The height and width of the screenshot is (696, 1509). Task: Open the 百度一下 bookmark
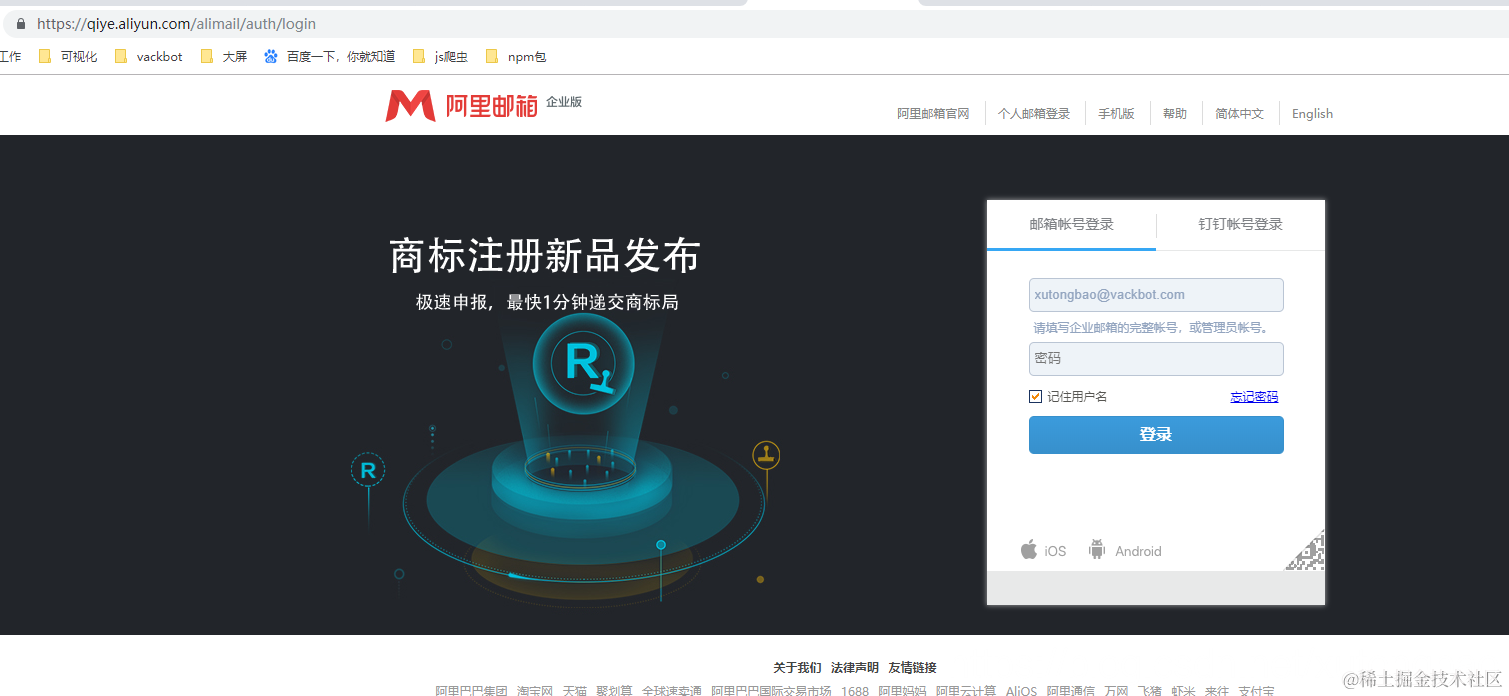(329, 57)
